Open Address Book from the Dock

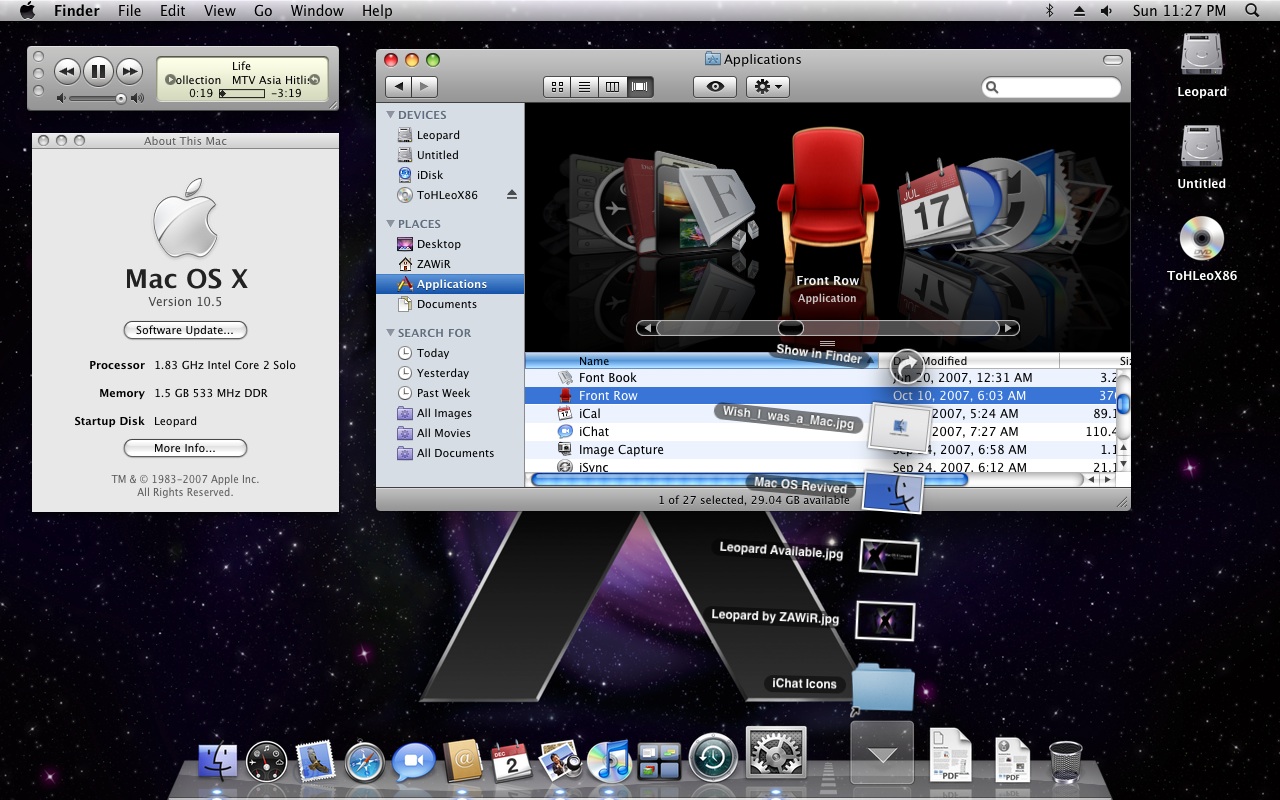click(x=462, y=762)
